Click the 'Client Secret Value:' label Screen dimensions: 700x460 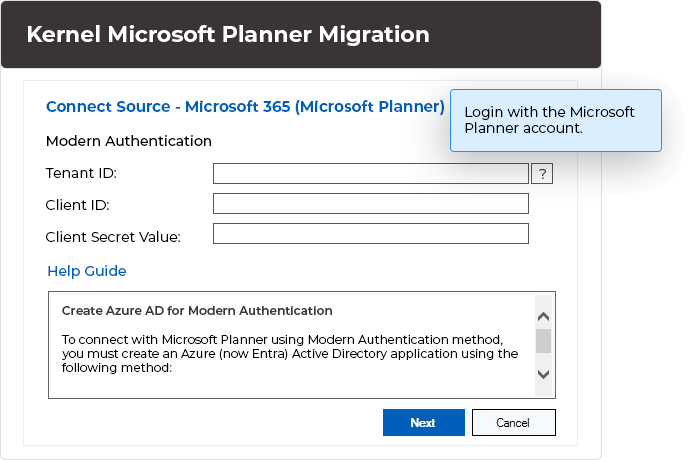pos(113,237)
